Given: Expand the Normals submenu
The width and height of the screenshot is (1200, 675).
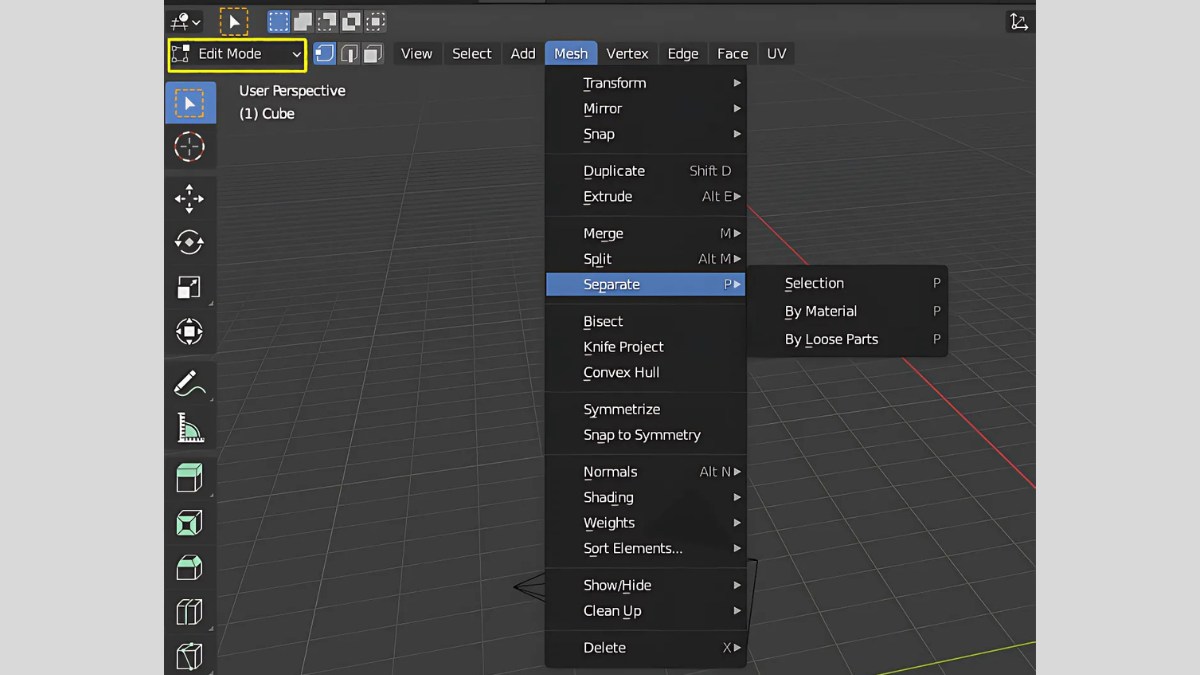Looking at the screenshot, I should click(646, 472).
